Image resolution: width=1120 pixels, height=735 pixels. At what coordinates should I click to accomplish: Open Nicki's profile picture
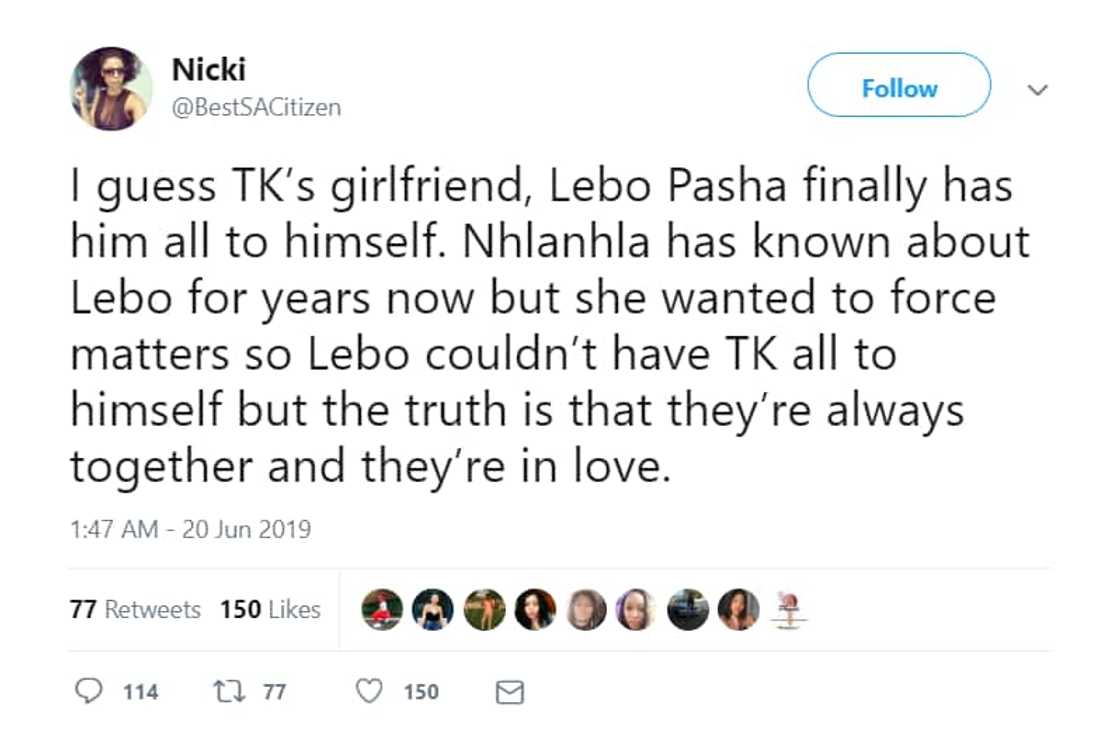[x=110, y=88]
